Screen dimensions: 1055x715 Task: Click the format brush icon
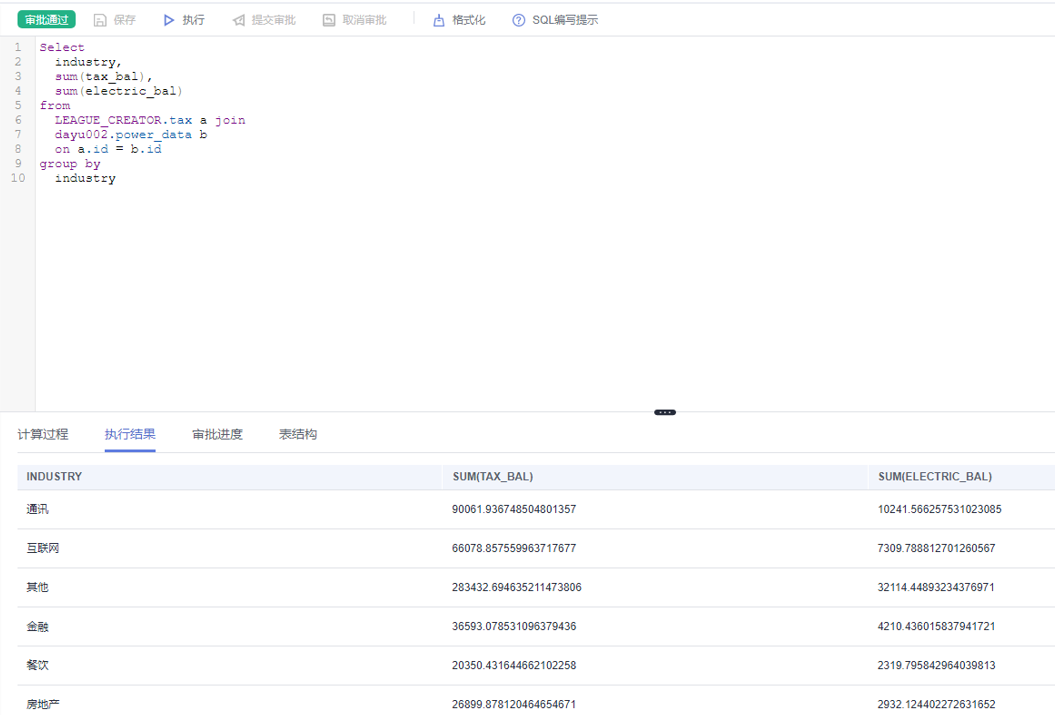439,20
